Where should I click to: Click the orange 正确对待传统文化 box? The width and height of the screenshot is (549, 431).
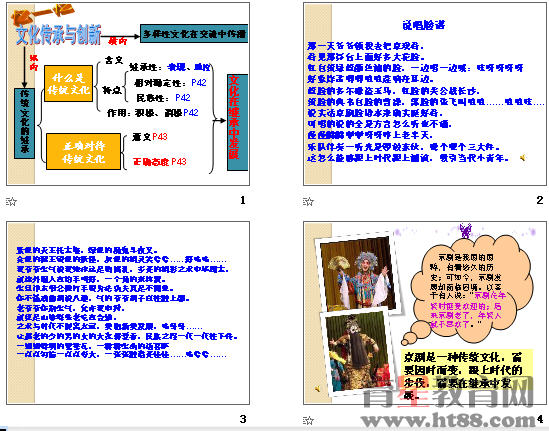[83, 152]
